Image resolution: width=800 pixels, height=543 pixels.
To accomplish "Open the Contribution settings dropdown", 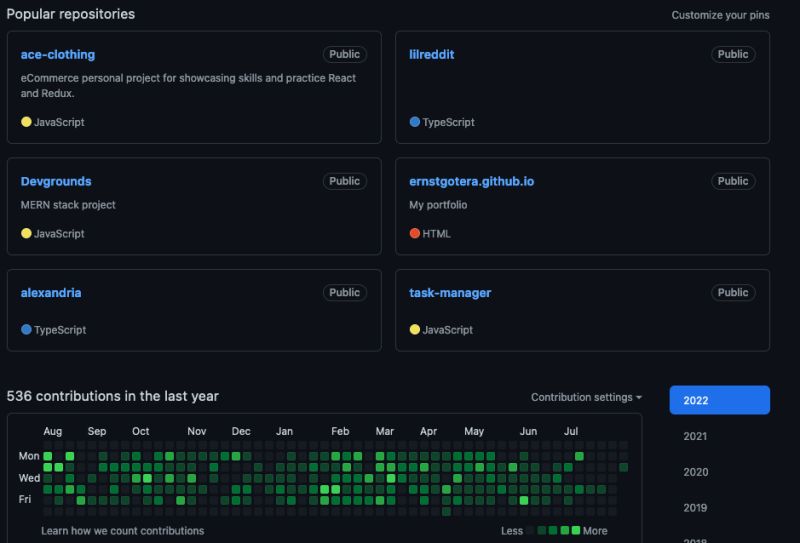I will (x=586, y=397).
